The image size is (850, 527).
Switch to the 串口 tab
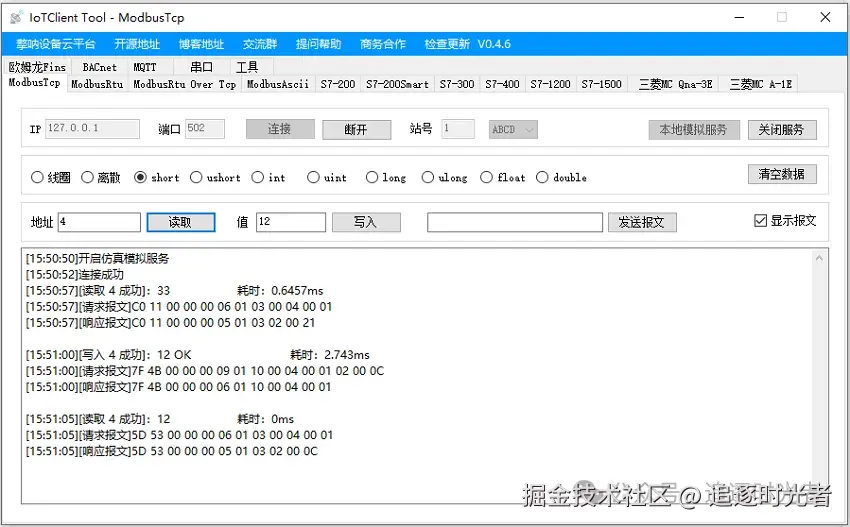point(202,67)
